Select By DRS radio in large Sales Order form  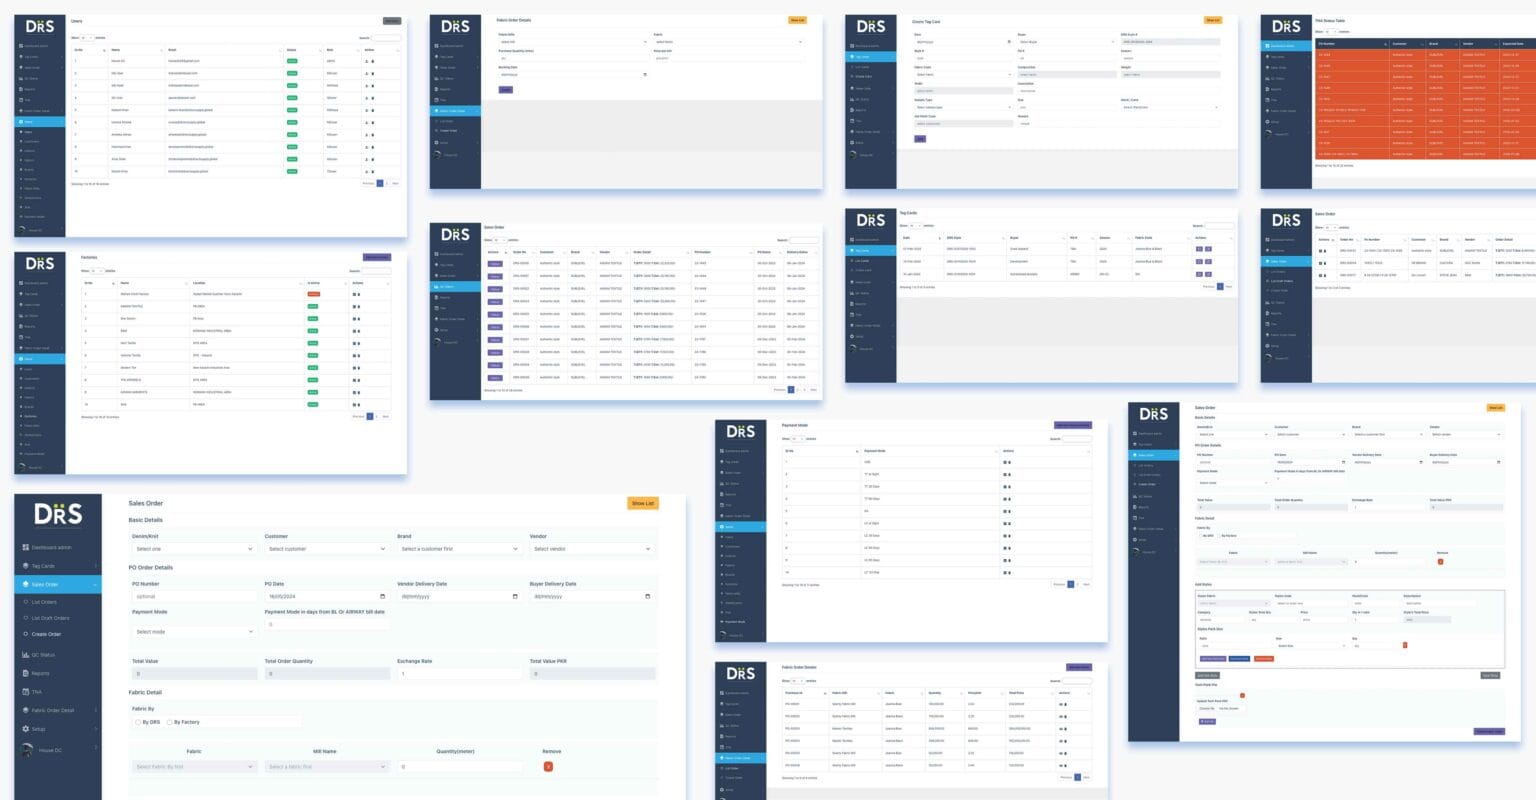point(138,722)
